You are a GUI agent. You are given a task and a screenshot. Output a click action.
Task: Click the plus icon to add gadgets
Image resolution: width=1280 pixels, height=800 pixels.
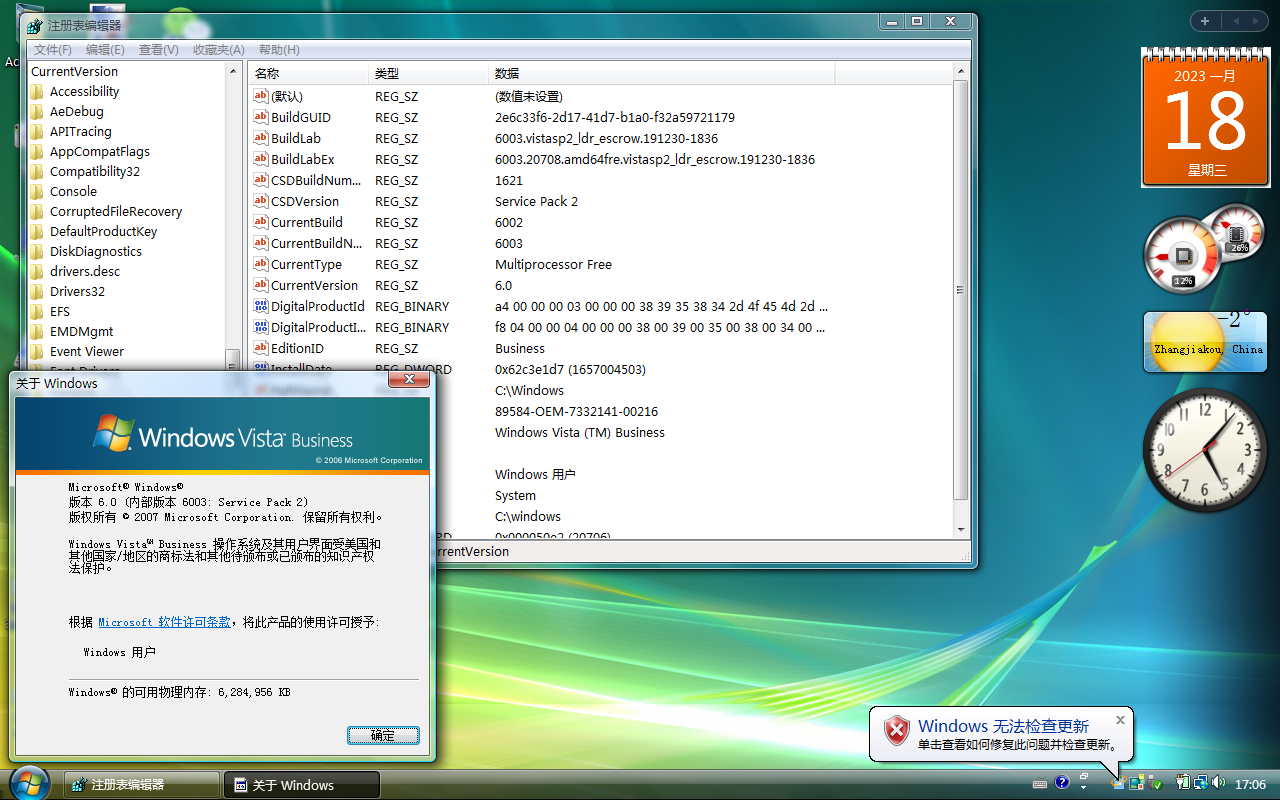point(1205,21)
